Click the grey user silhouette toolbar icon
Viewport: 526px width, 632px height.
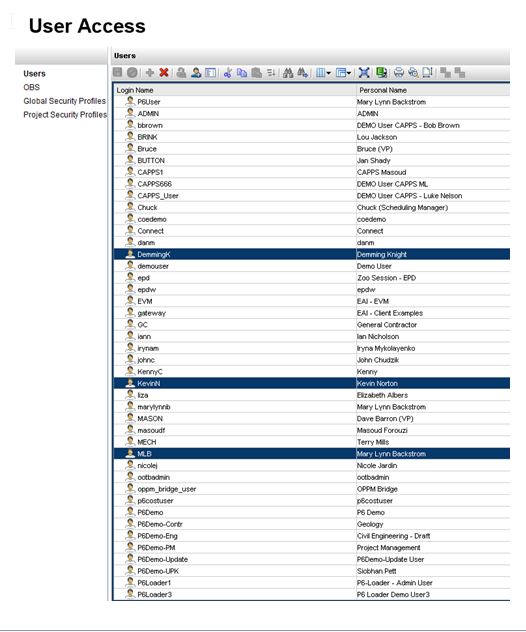(x=181, y=73)
